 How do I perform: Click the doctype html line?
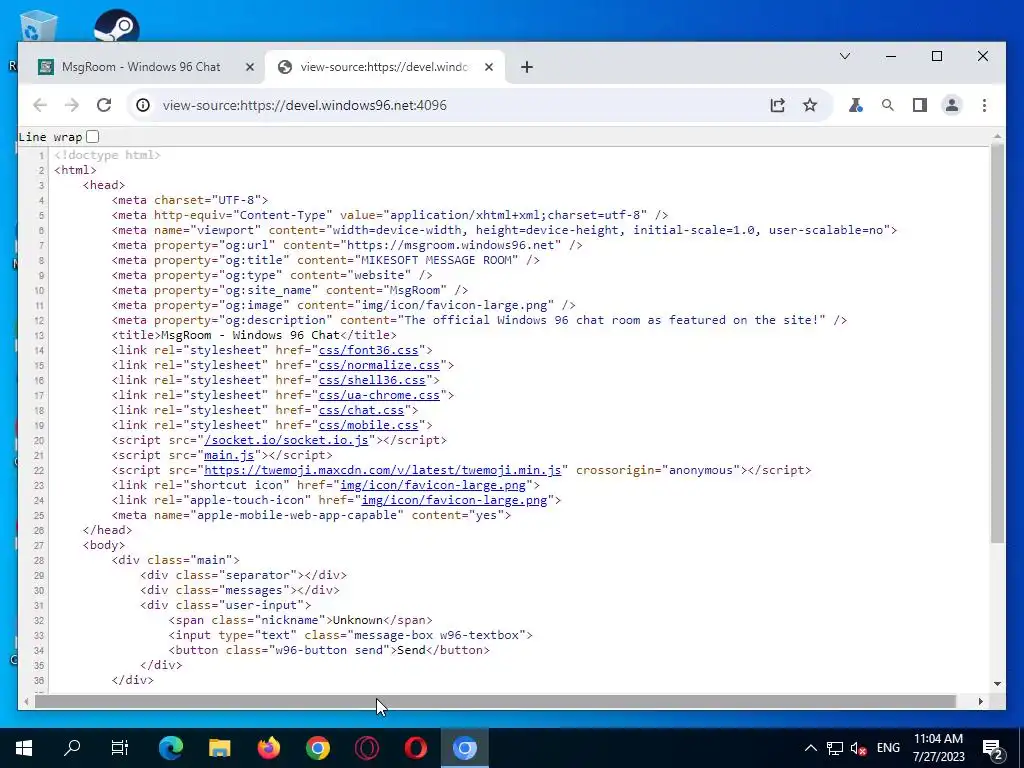coord(107,155)
